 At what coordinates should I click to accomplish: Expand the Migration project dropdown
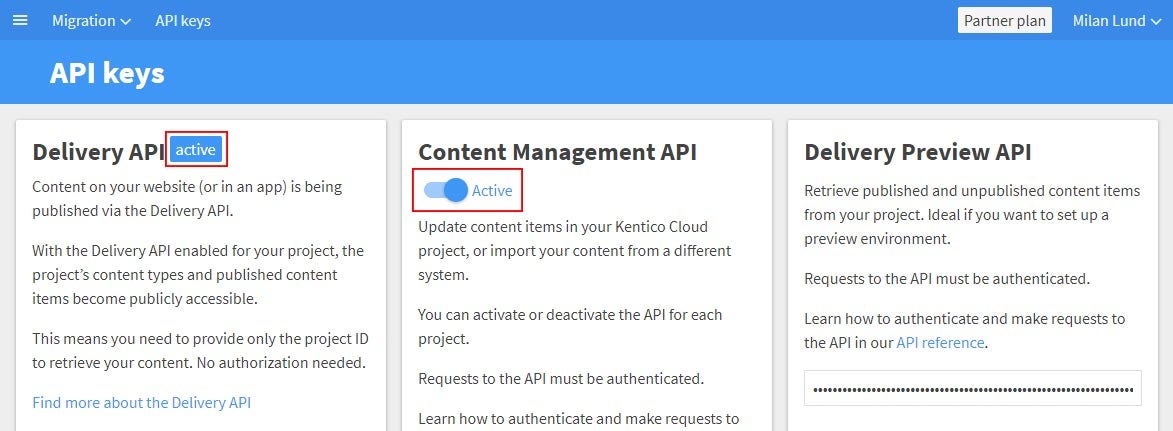(91, 21)
